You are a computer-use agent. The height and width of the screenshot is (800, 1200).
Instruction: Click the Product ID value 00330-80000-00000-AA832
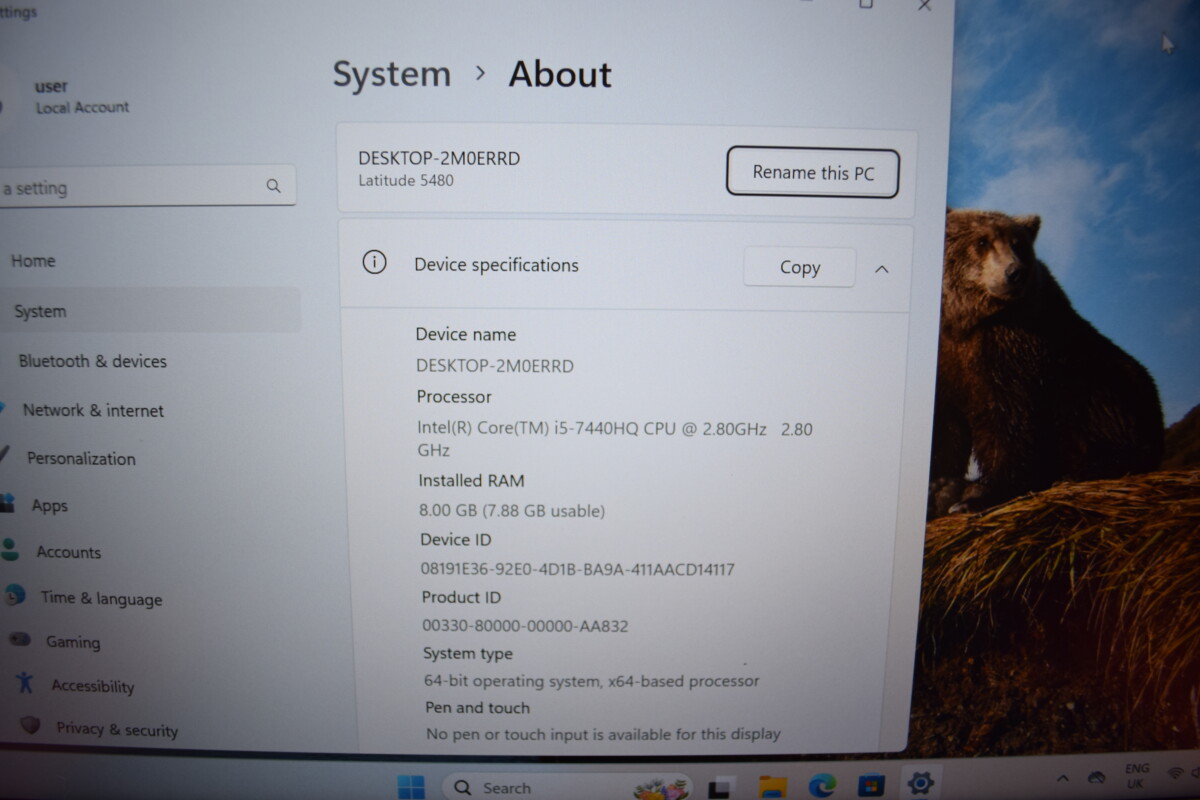click(x=525, y=626)
